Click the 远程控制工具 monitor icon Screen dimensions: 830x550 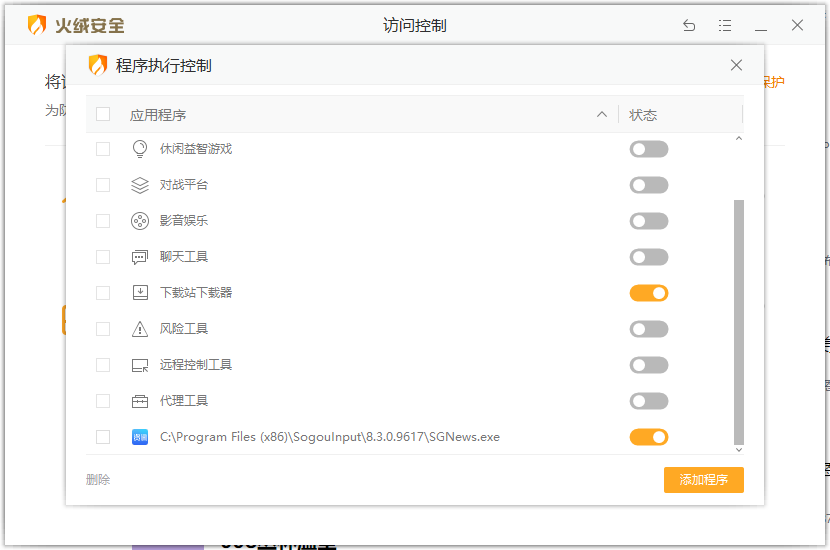tap(140, 365)
